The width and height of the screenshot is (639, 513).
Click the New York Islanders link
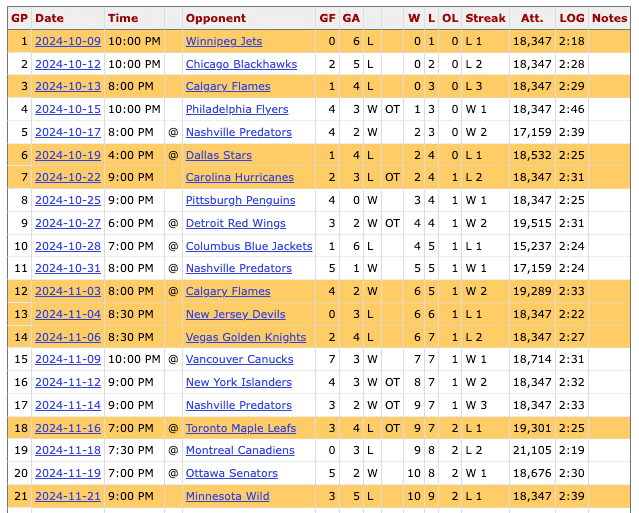tap(238, 382)
